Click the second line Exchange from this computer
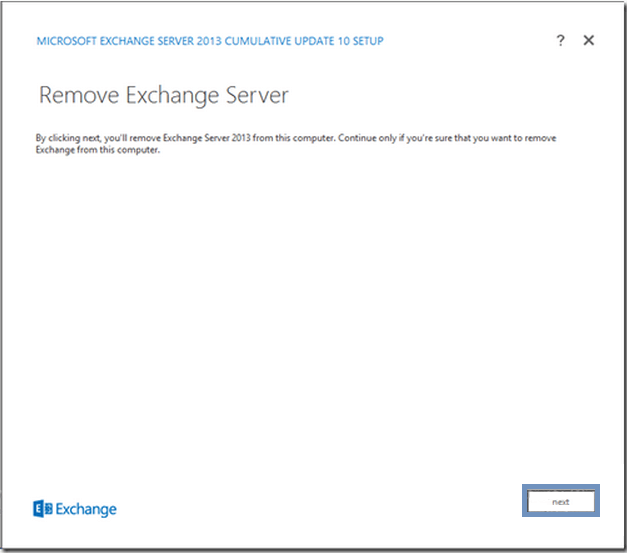Viewport: 627px width, 553px height. click(98, 150)
